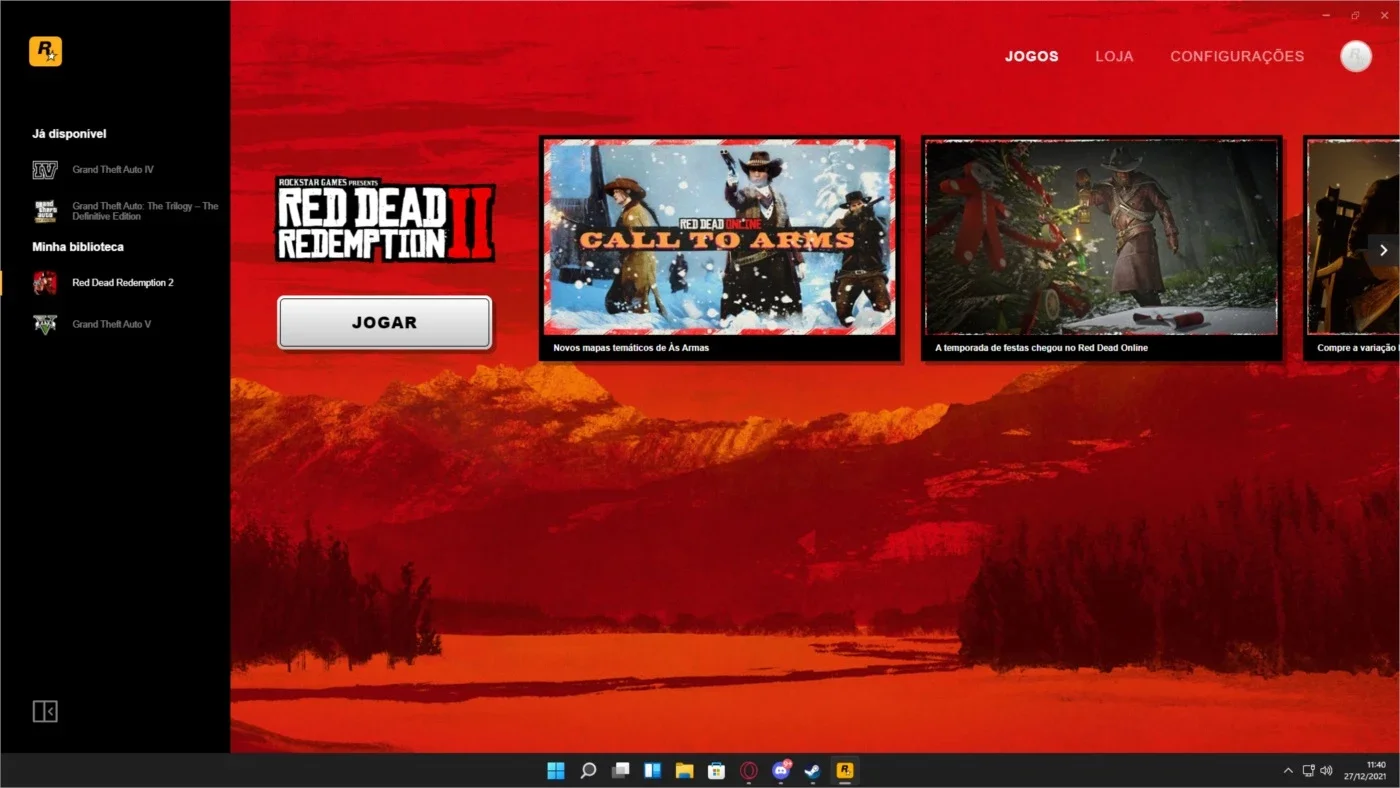This screenshot has width=1400, height=788.
Task: Select 'Red Dead Redemption 2' library entry text
Action: (x=123, y=283)
